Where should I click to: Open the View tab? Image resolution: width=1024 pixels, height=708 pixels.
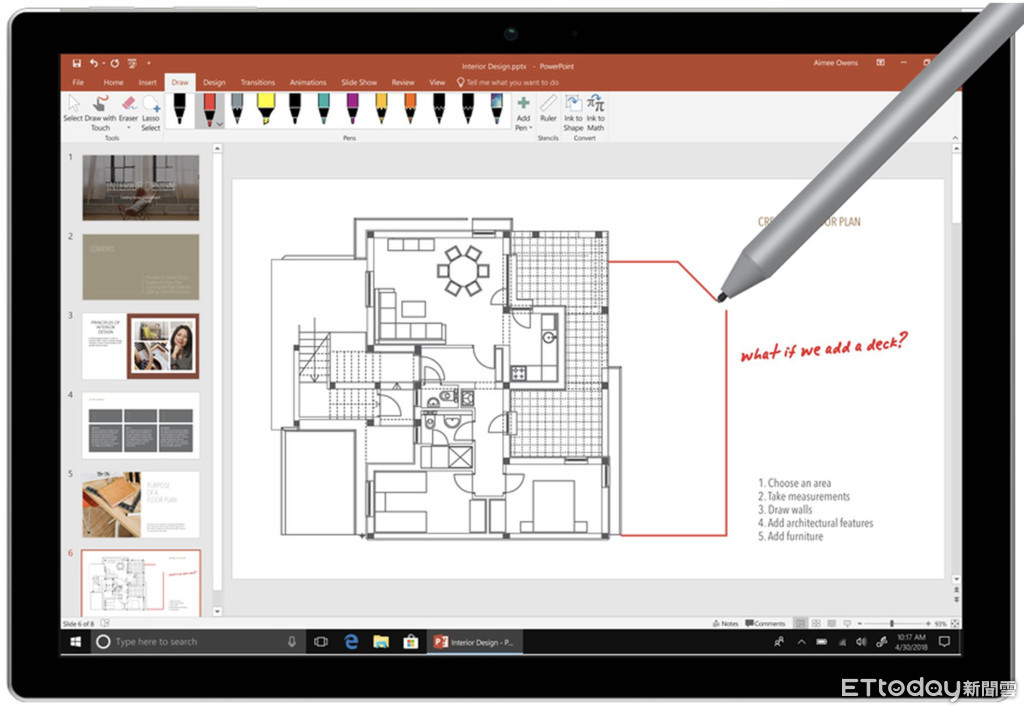437,82
